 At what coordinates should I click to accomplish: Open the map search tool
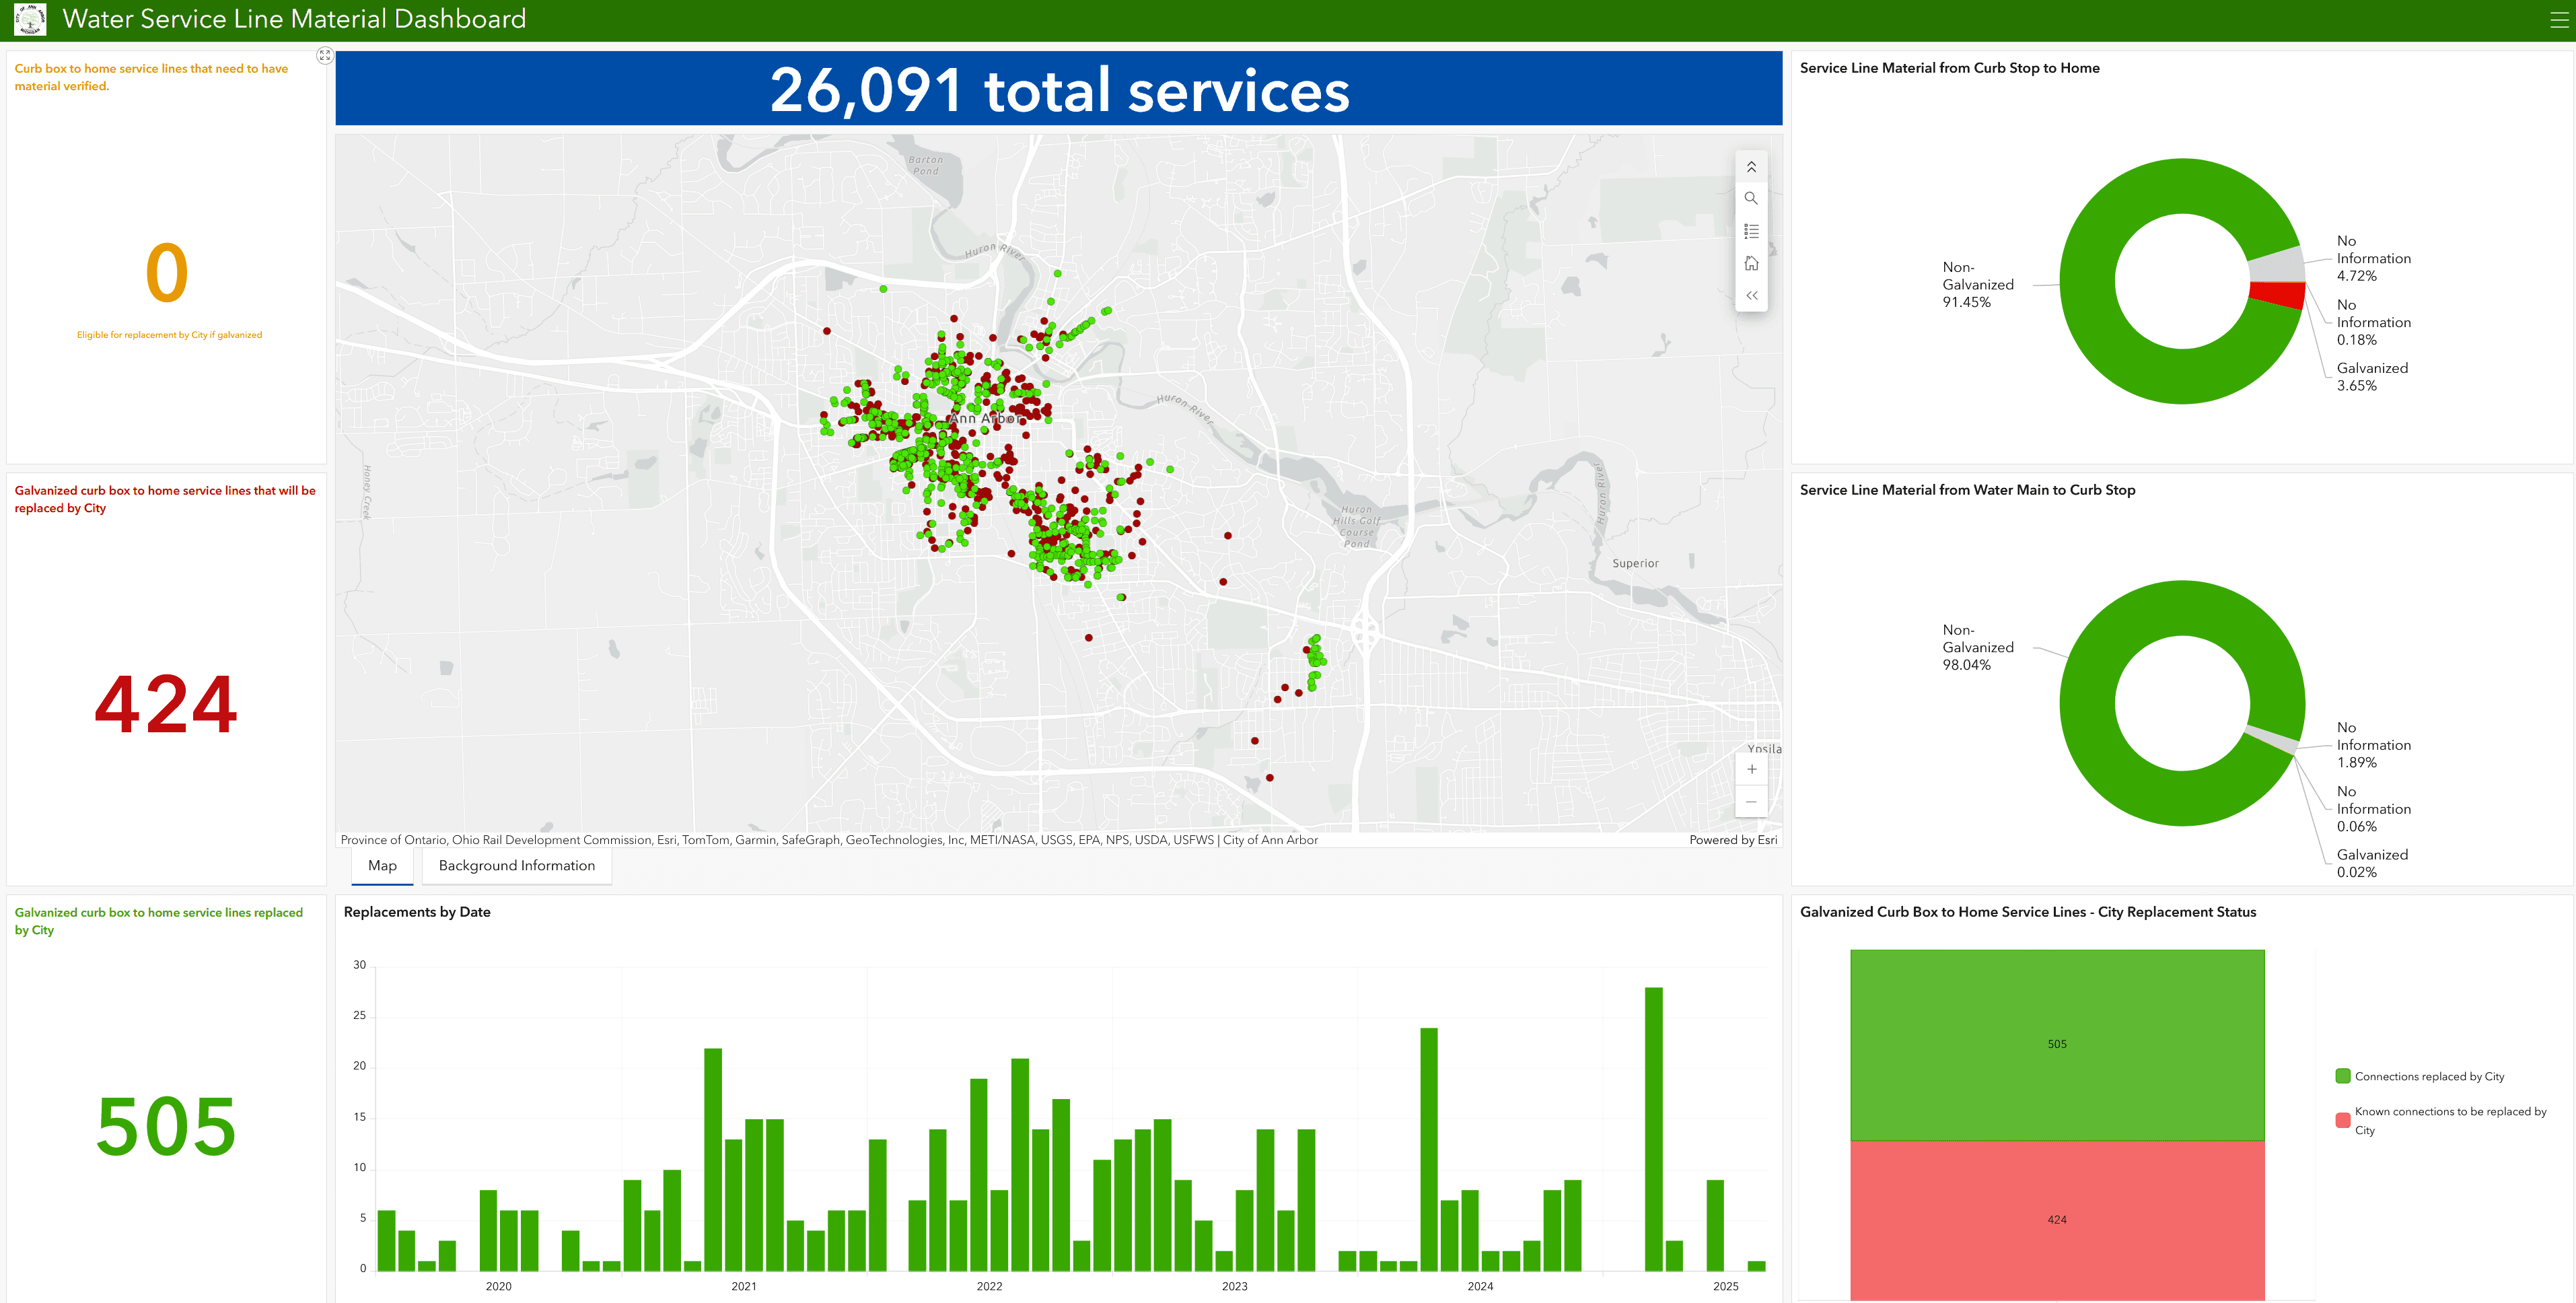1752,198
